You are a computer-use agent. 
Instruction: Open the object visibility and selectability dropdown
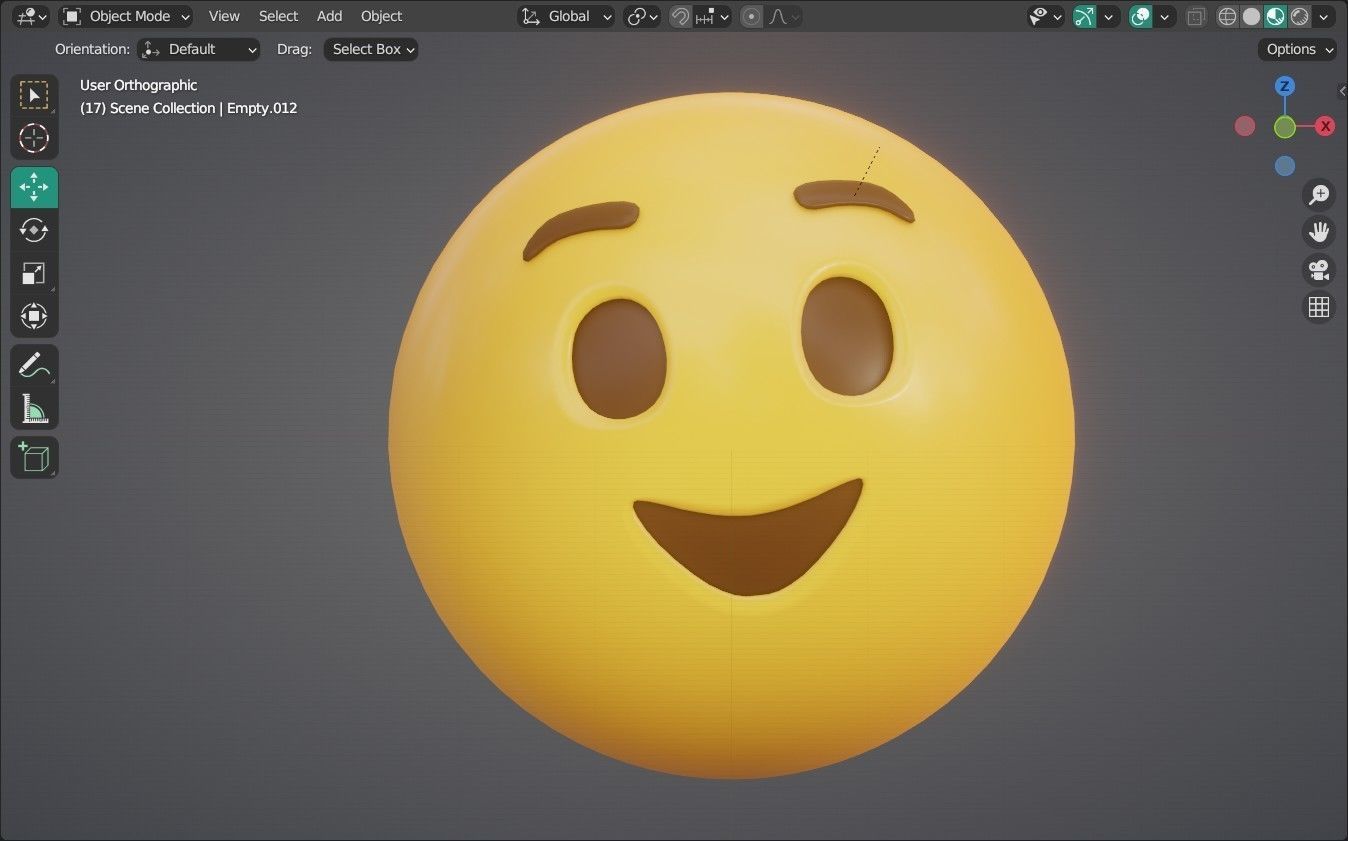[x=1046, y=16]
